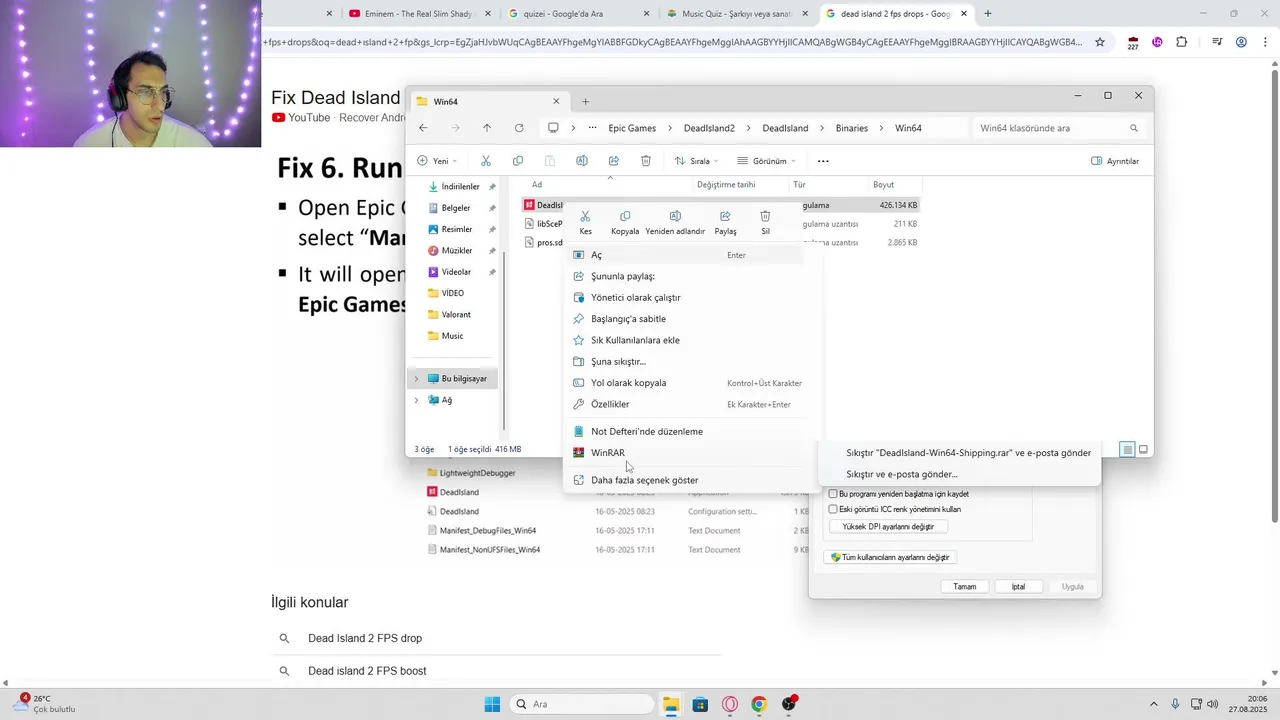
Task: Choose 'Başlangıç'a sabitle' from context menu
Action: 686,319
